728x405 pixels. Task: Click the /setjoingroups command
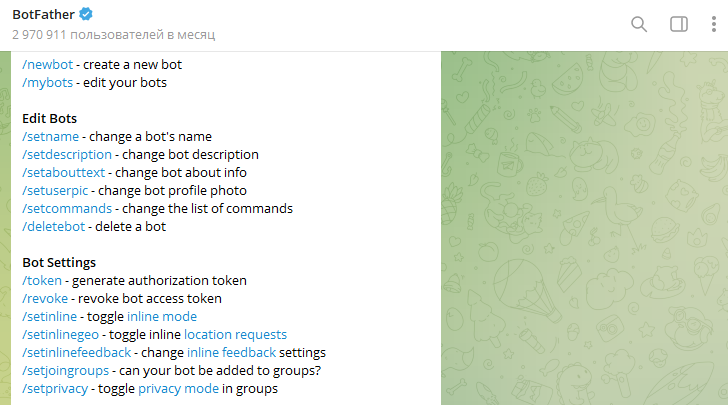65,371
